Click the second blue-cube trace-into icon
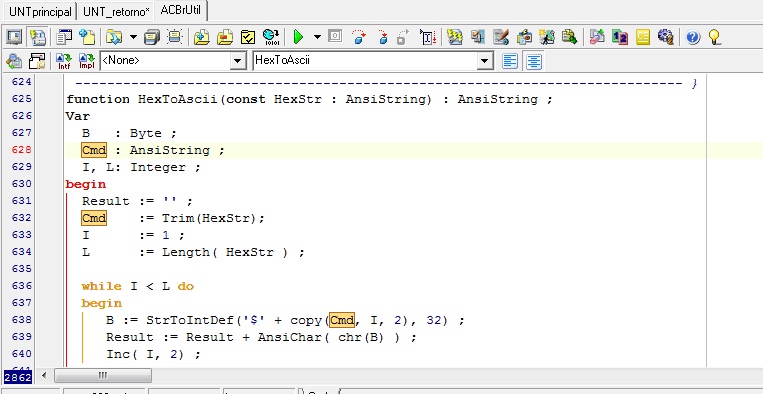 [x=382, y=37]
